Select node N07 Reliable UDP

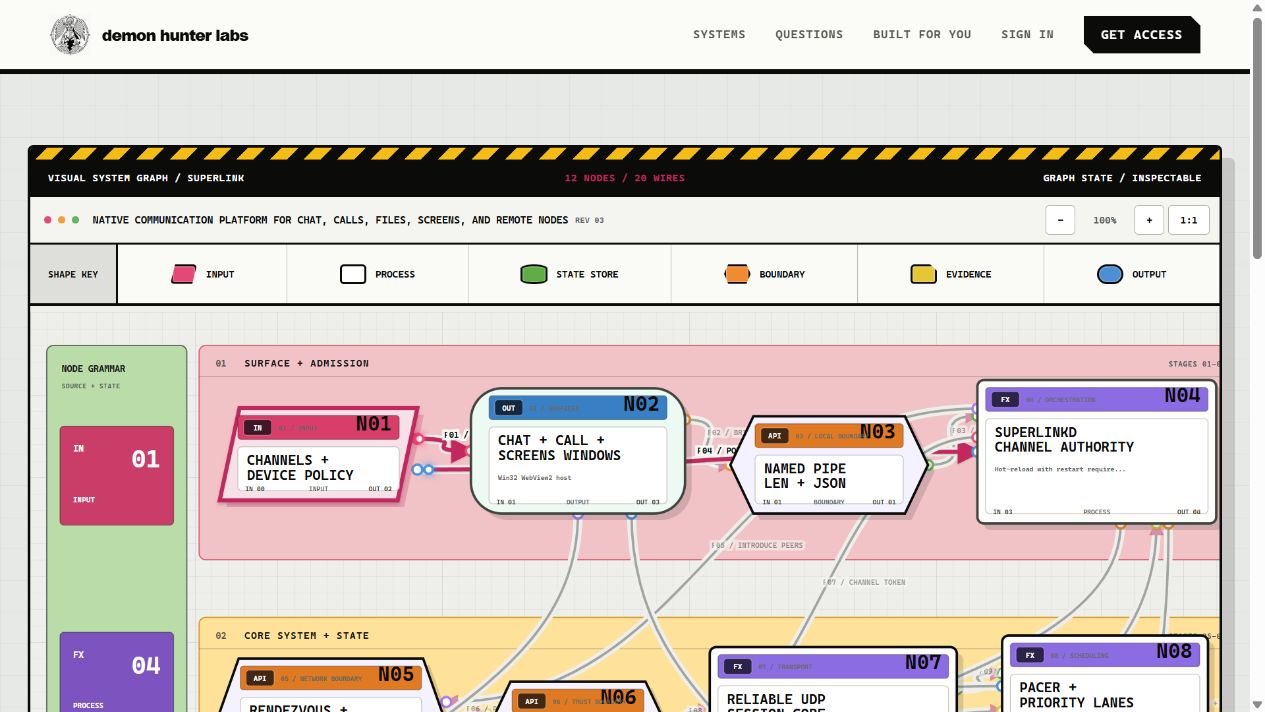(x=834, y=680)
